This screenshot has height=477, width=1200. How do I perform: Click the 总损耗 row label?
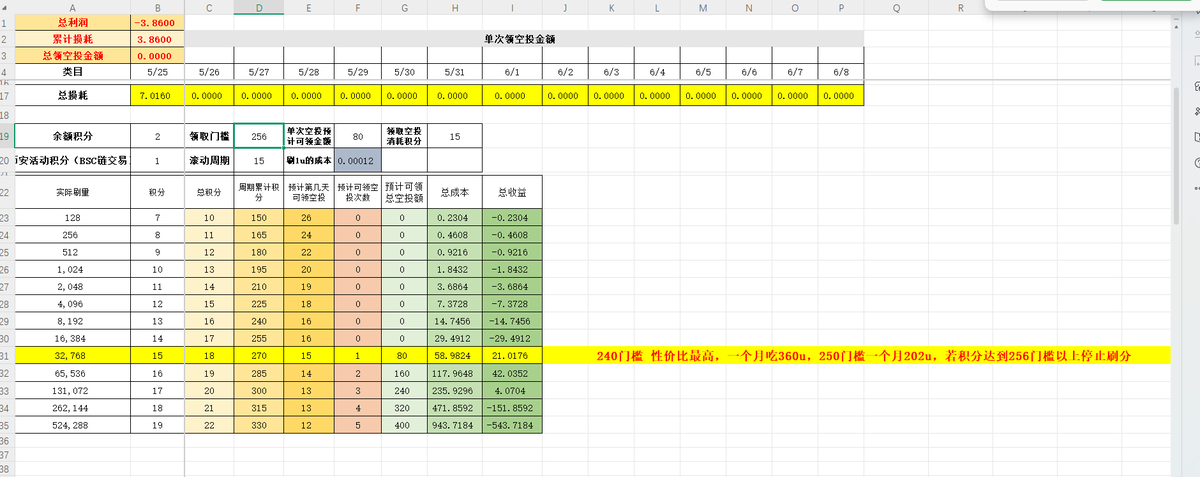(x=71, y=95)
